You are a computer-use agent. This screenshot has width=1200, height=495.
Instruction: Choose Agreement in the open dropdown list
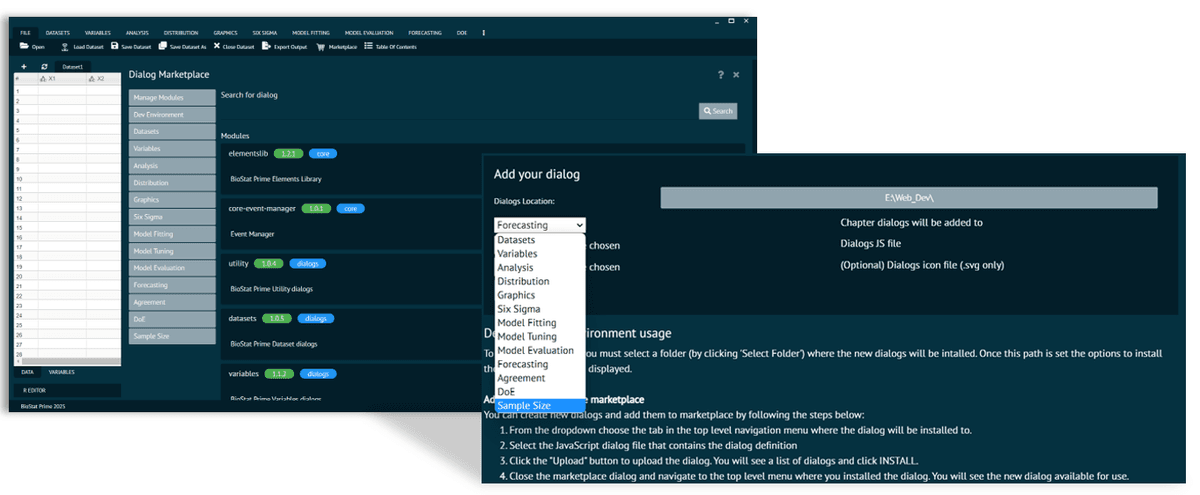(x=540, y=378)
